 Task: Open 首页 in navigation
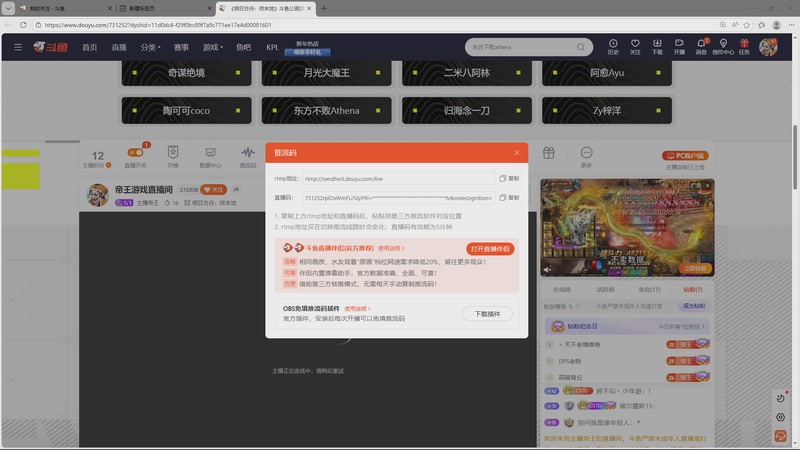tap(90, 47)
